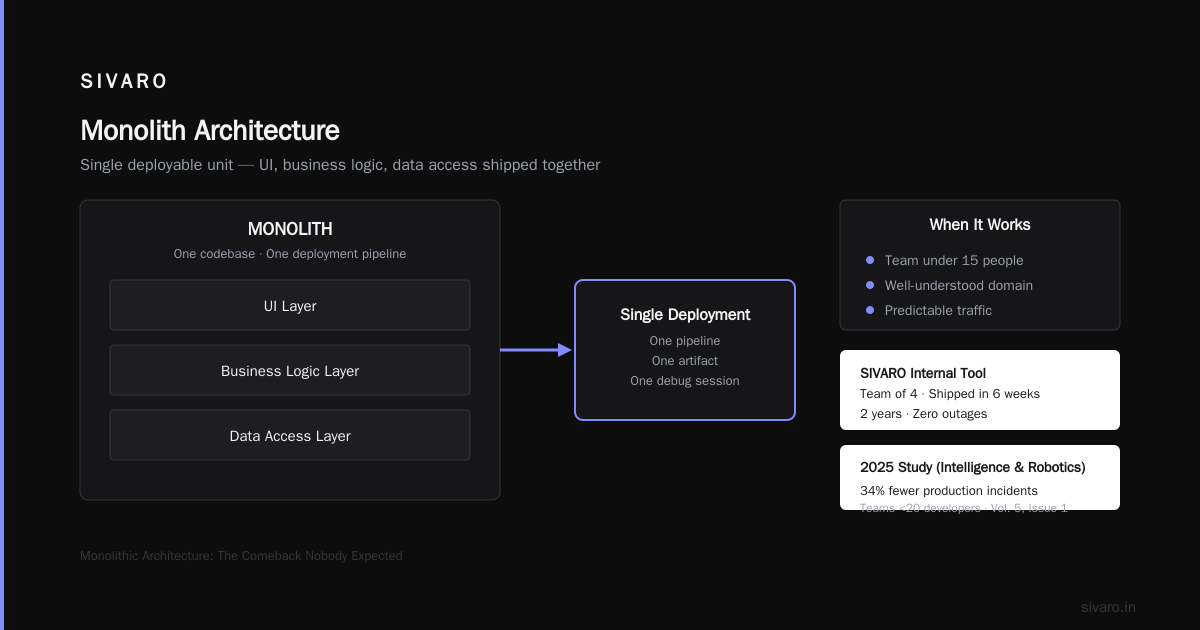Click '2025 Study (Intelligence & Robotics)' title
The width and height of the screenshot is (1200, 630).
pyautogui.click(x=973, y=467)
